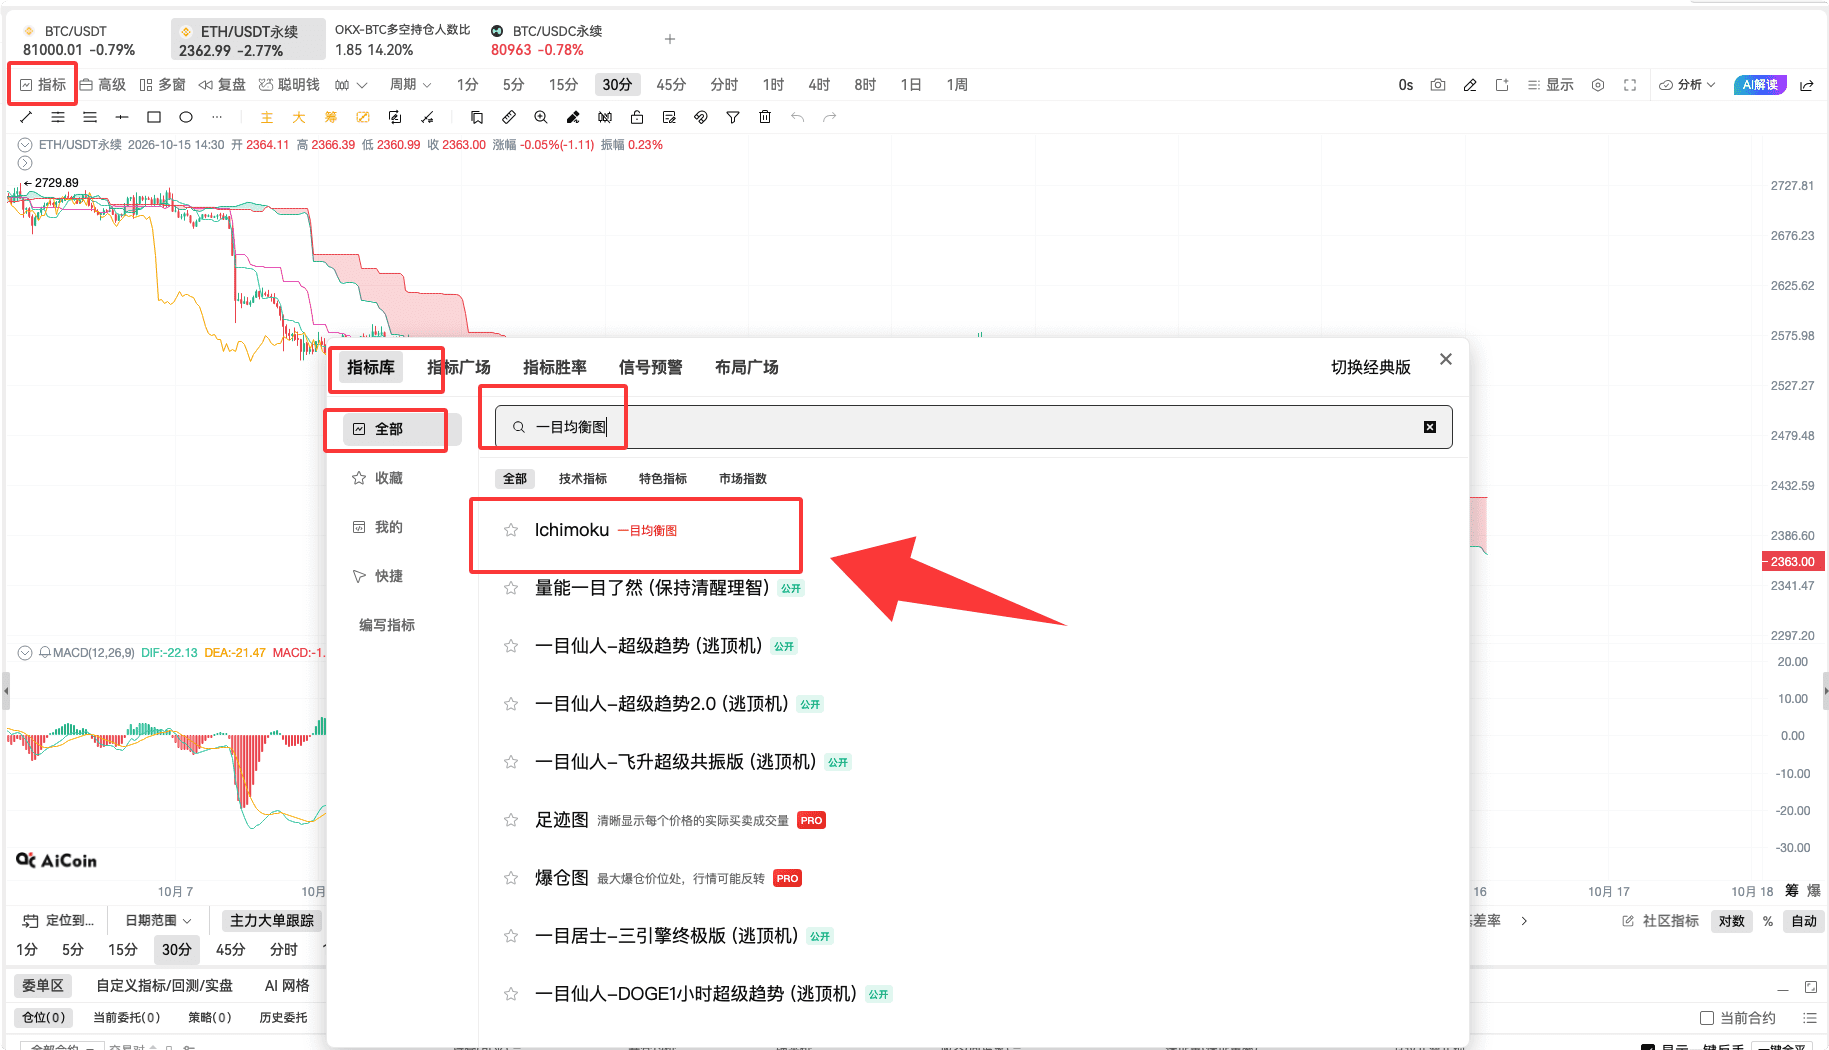1829x1050 pixels.
Task: Check the 当前合约 checkbox
Action: point(1707,1018)
